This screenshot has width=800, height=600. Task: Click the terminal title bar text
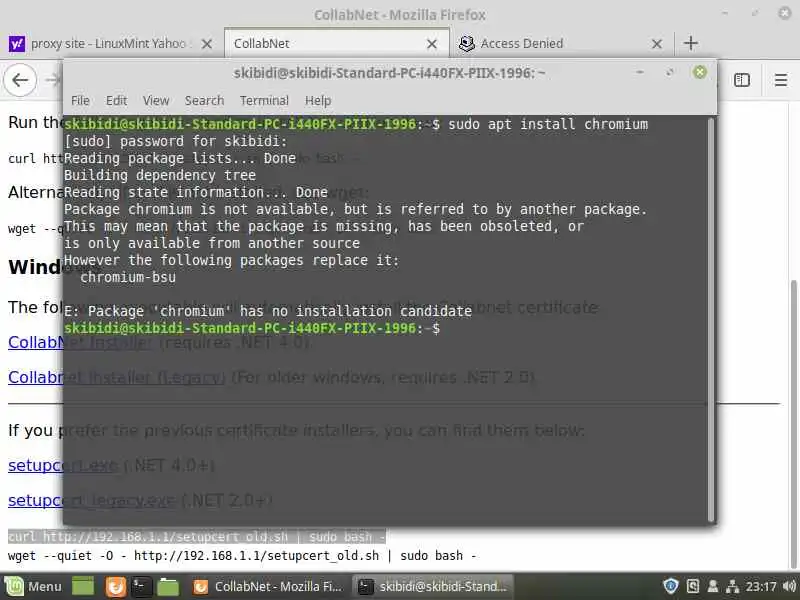click(389, 73)
